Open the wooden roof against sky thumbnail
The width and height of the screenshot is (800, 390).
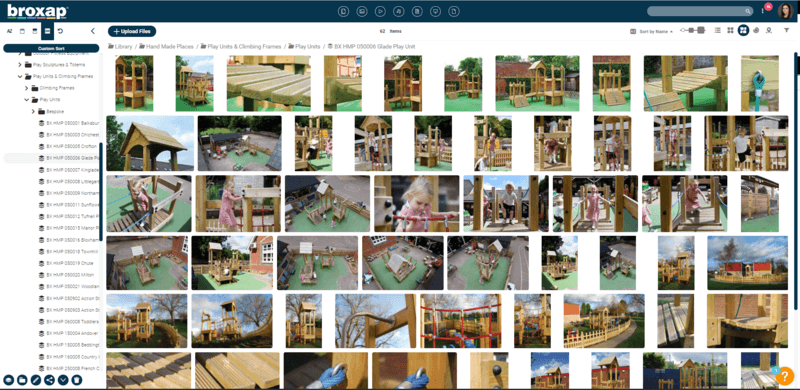pyautogui.click(x=150, y=143)
